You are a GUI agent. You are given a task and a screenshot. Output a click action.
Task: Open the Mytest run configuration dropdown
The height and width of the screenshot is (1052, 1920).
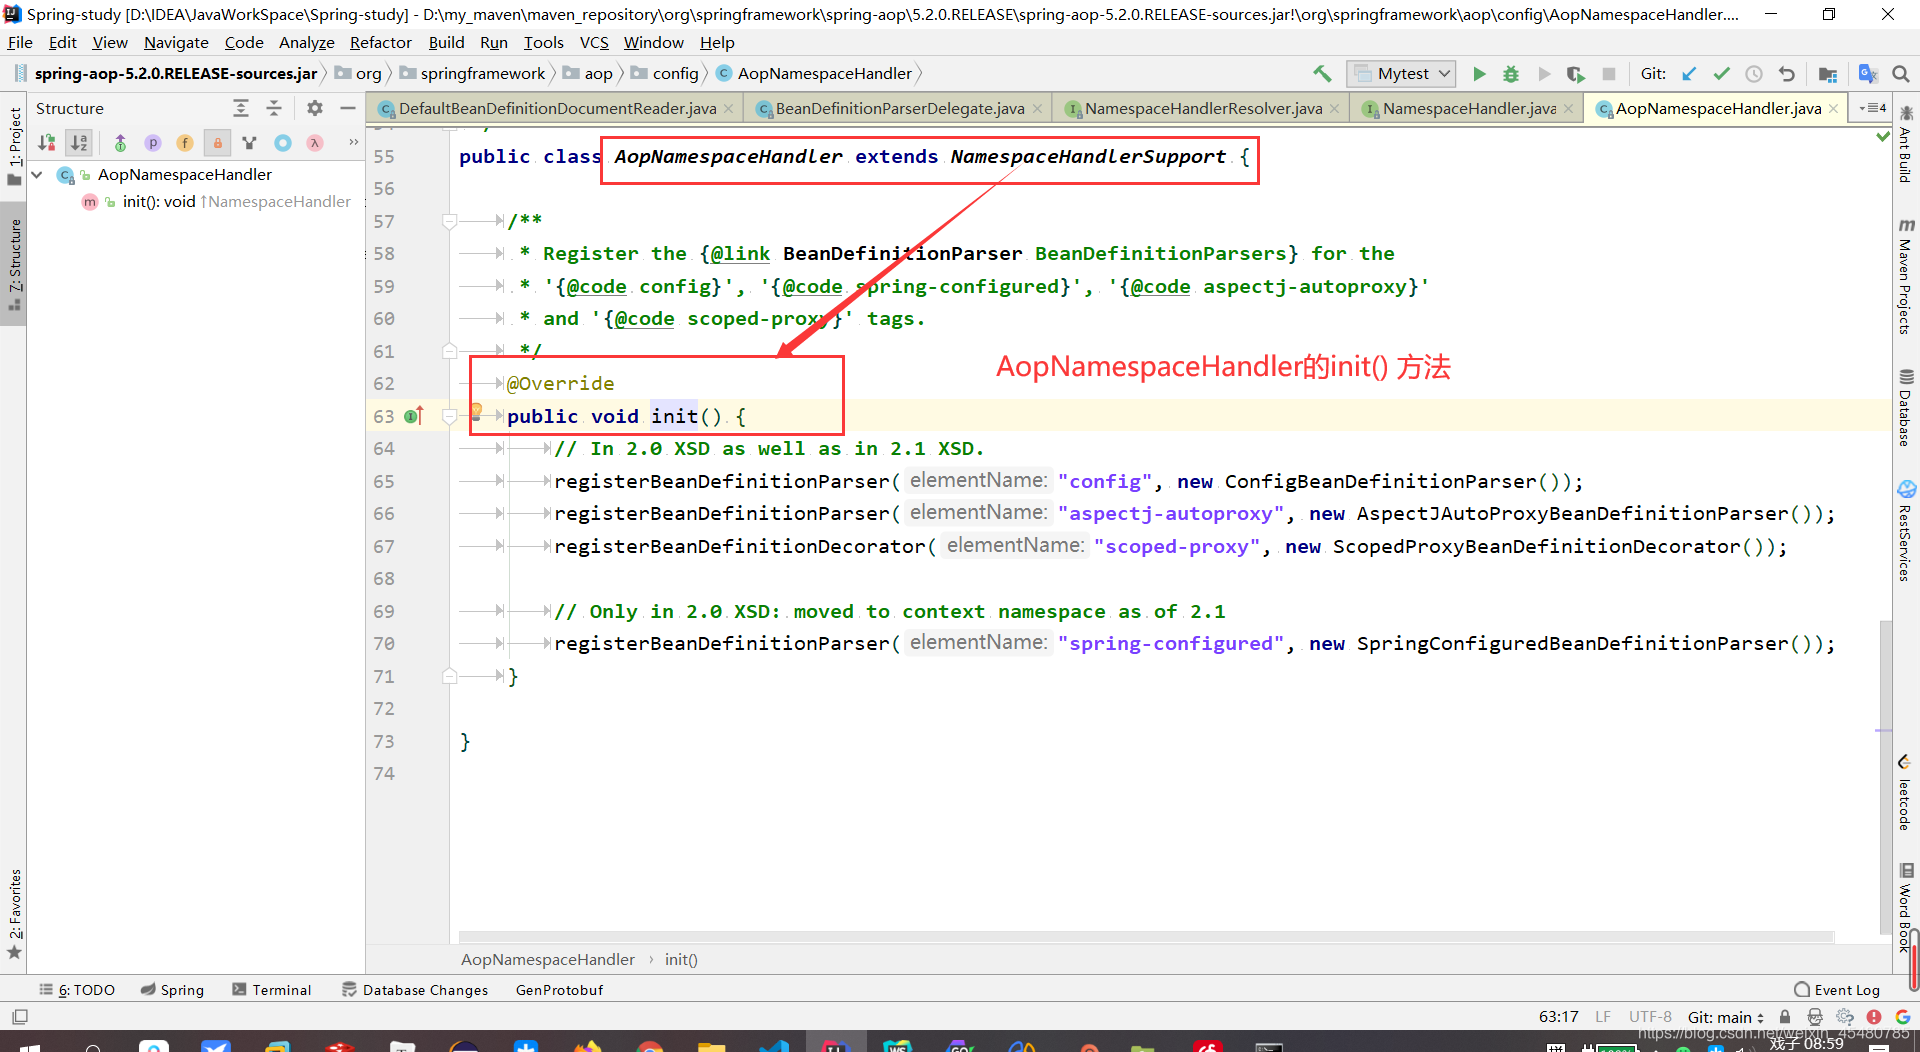click(1443, 73)
